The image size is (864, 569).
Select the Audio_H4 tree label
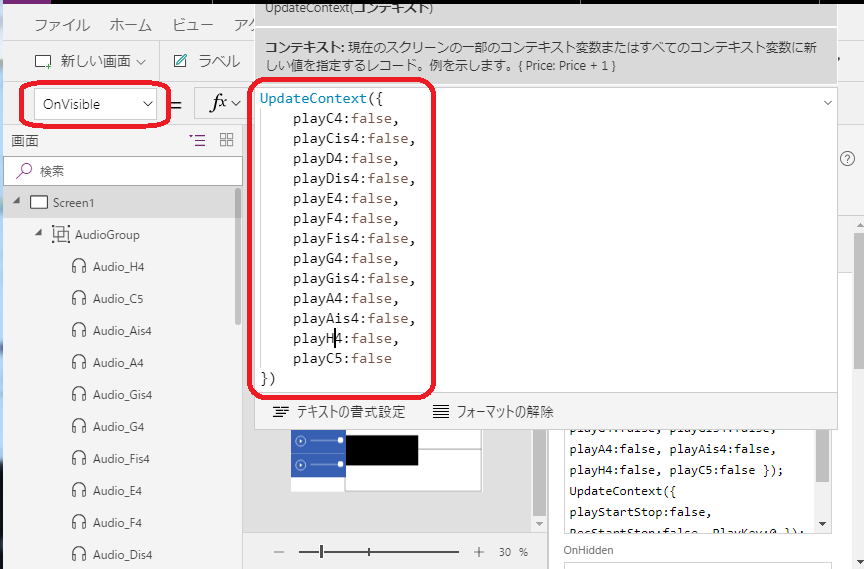(x=118, y=267)
